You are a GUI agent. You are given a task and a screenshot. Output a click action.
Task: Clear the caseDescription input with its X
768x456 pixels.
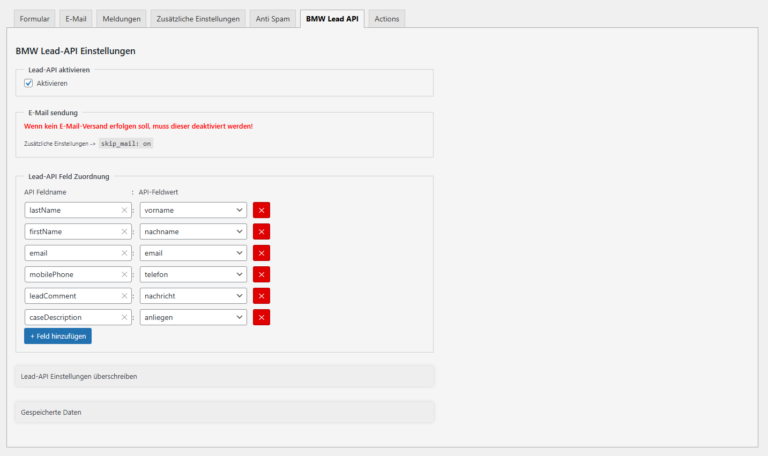click(124, 317)
